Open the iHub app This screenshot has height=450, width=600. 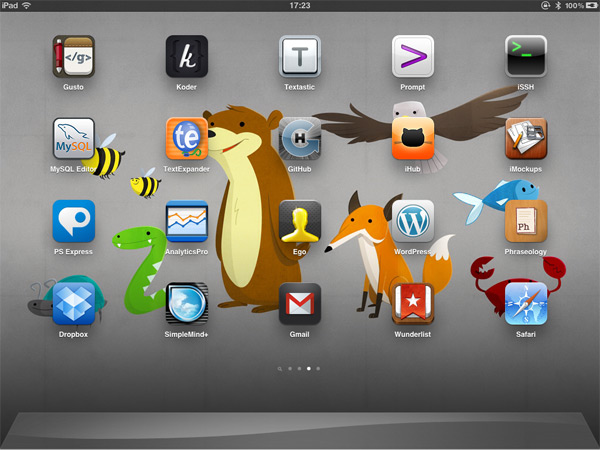(413, 139)
